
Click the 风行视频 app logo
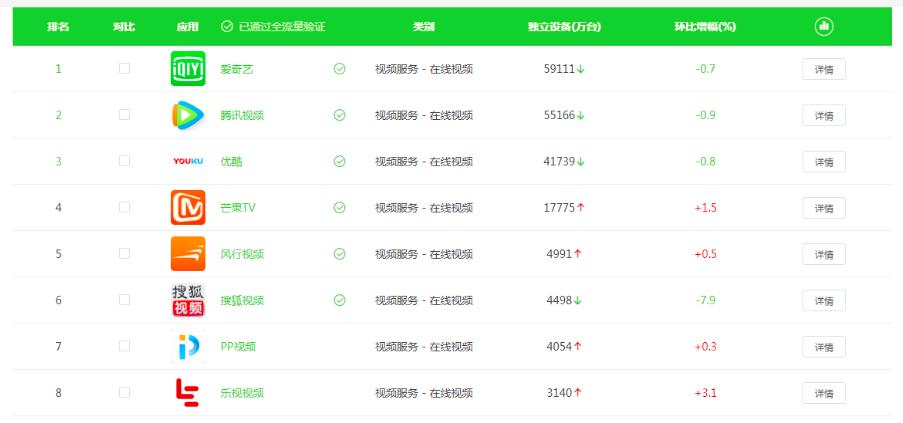tap(188, 254)
